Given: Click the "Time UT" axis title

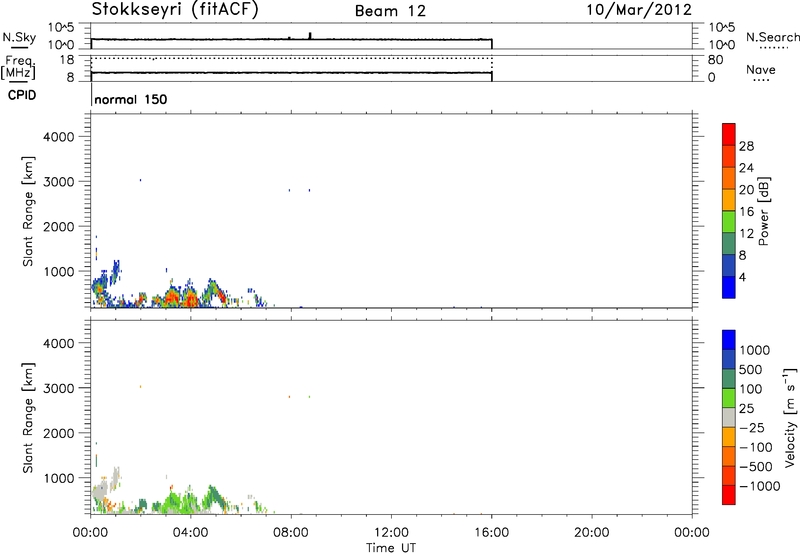Looking at the screenshot, I should pyautogui.click(x=391, y=548).
